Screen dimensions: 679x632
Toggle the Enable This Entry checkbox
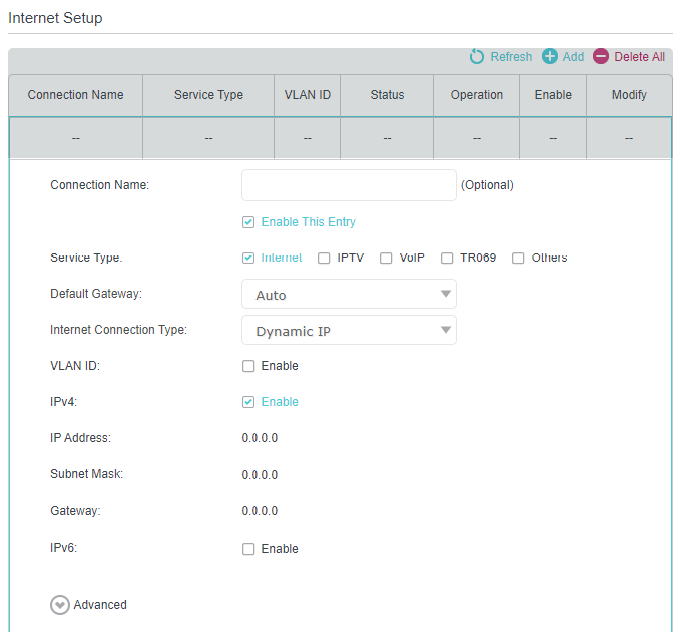[248, 222]
